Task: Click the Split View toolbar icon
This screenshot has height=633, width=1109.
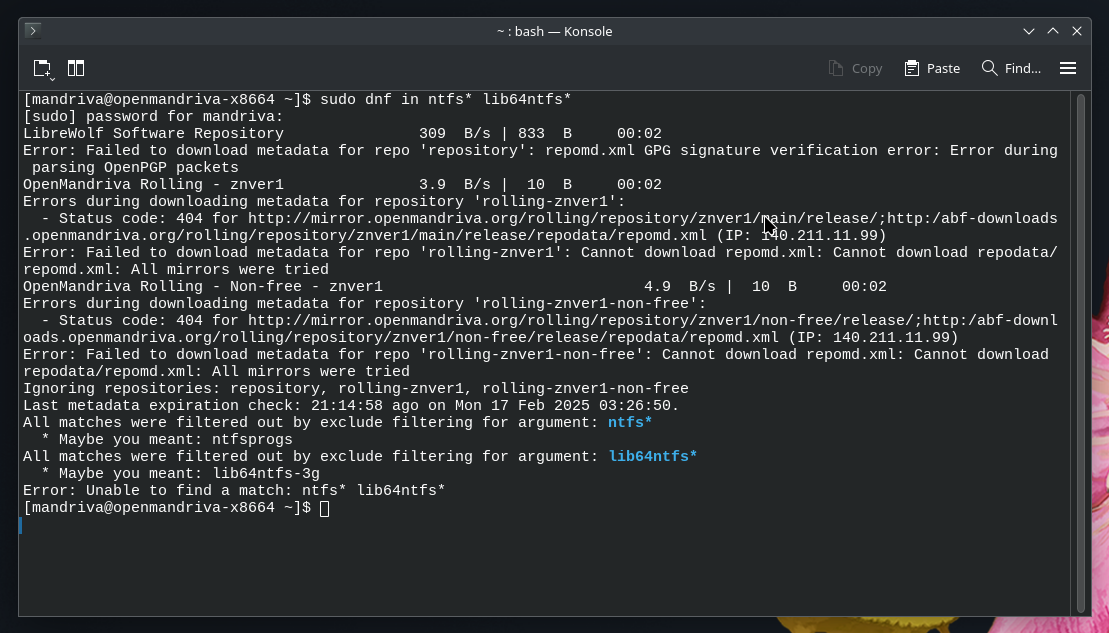Action: [x=76, y=68]
